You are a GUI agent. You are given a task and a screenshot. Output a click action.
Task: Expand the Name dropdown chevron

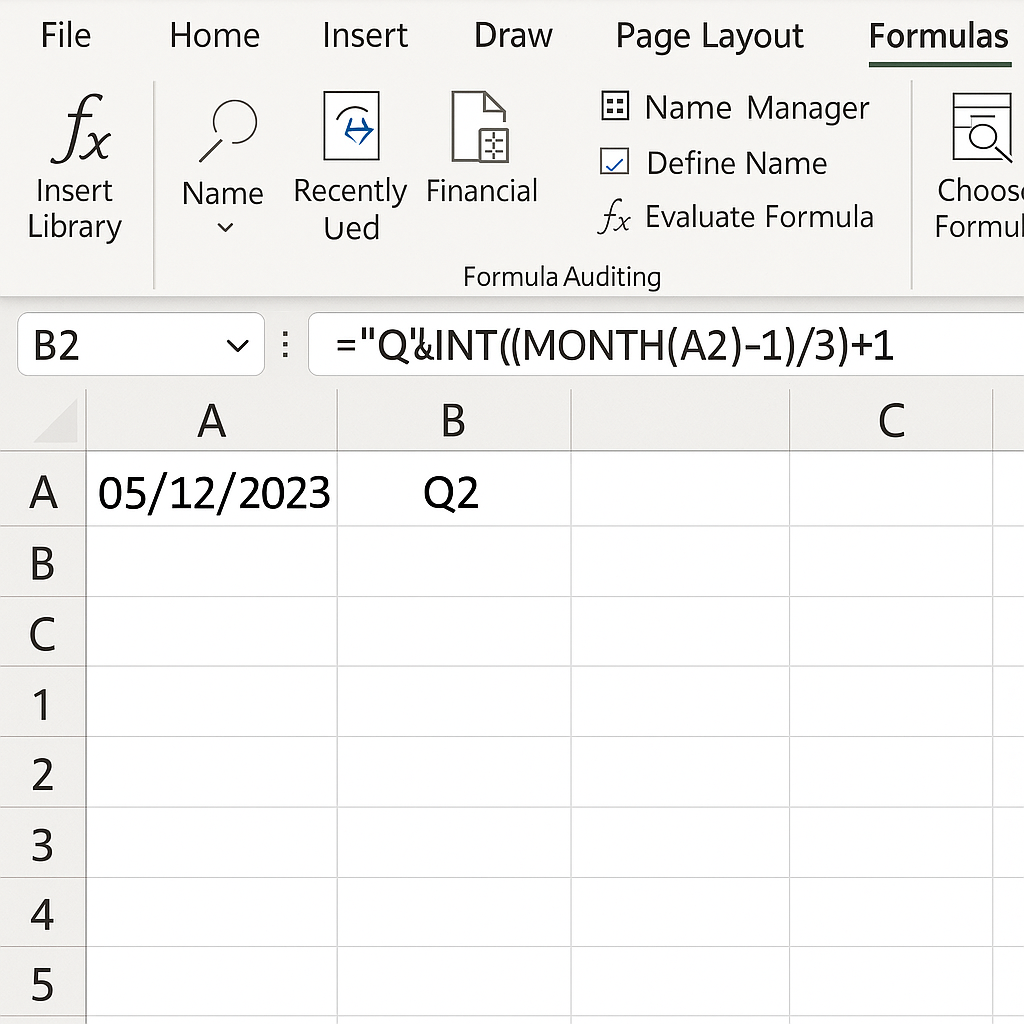225,228
